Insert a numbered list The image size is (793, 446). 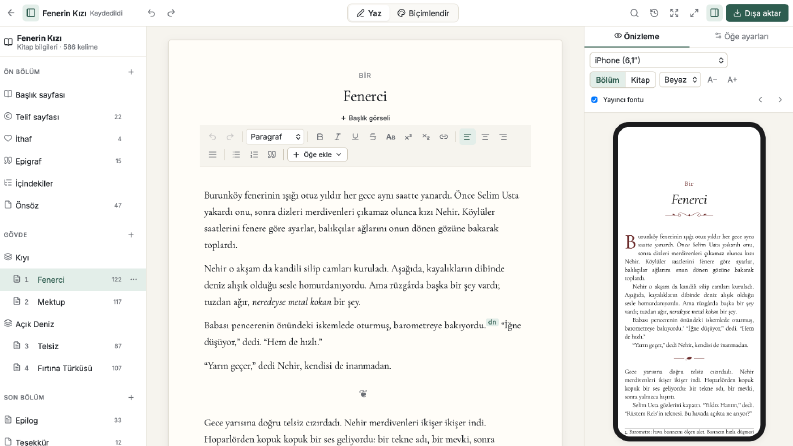[254, 155]
